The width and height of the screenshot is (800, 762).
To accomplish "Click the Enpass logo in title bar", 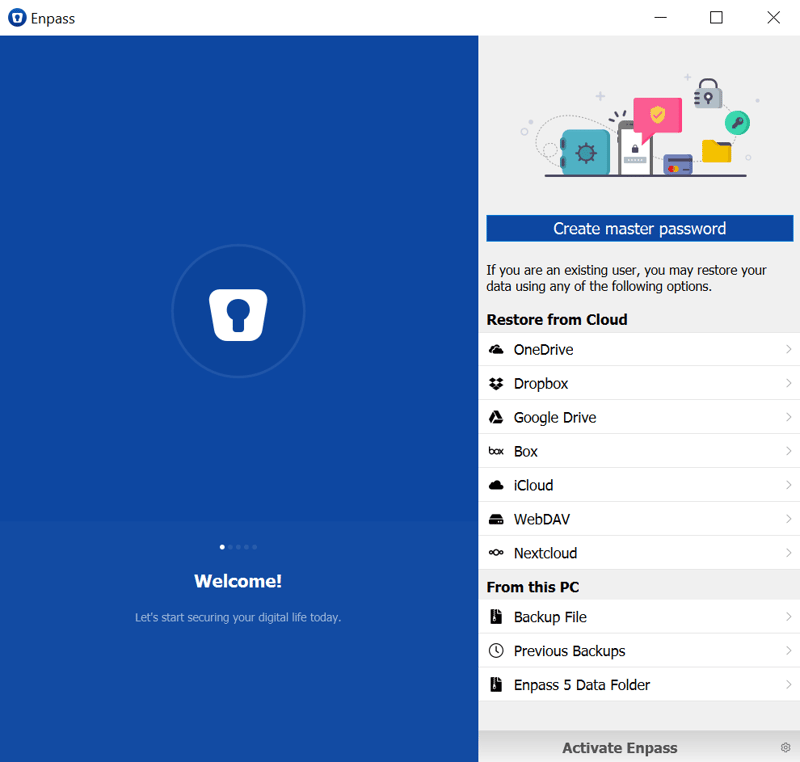I will (17, 18).
